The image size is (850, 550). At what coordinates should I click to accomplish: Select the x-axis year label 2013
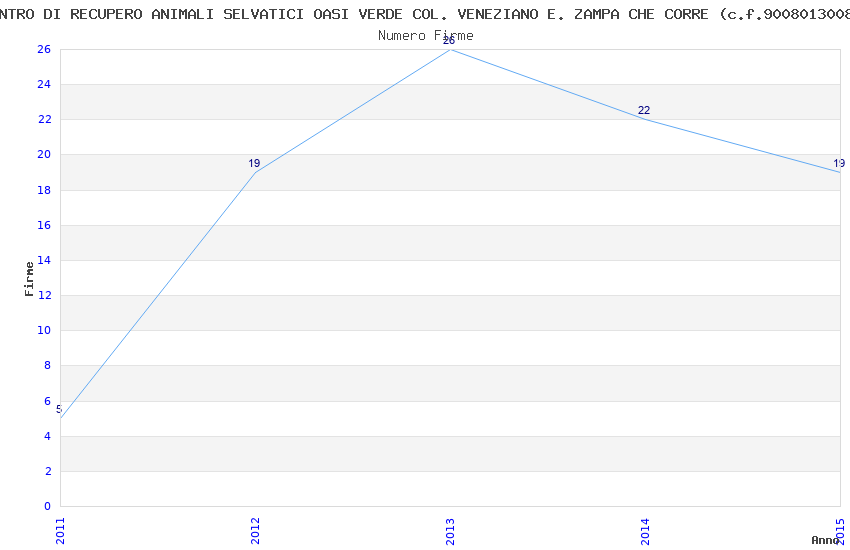click(x=450, y=530)
